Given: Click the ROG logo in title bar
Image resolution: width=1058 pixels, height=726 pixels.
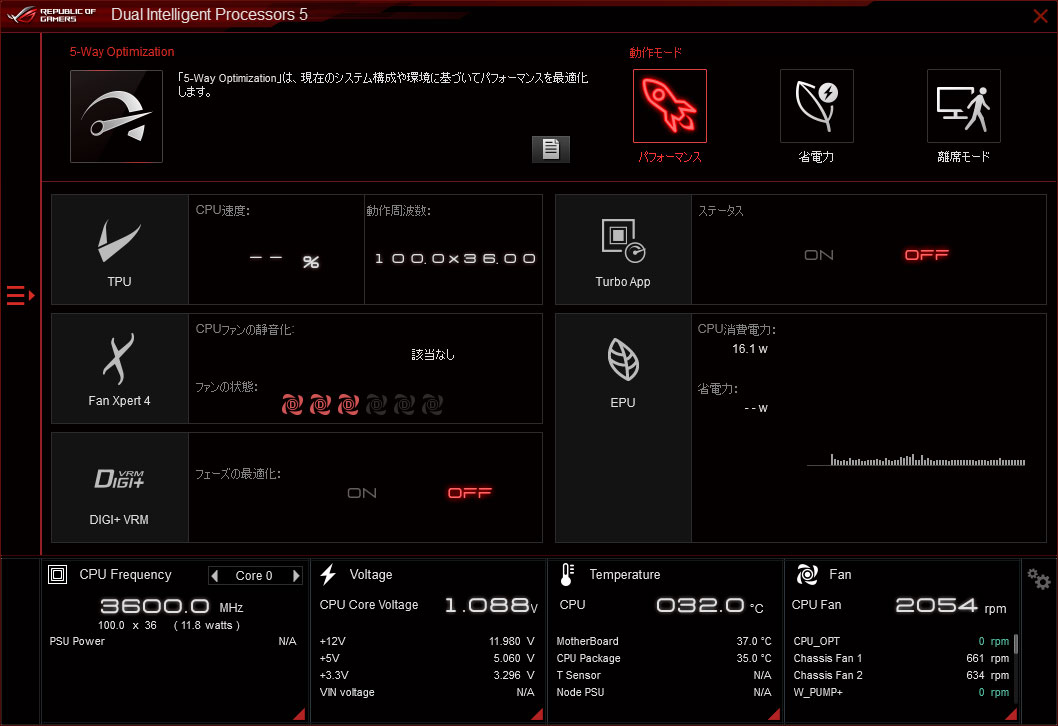Looking at the screenshot, I should [52, 15].
